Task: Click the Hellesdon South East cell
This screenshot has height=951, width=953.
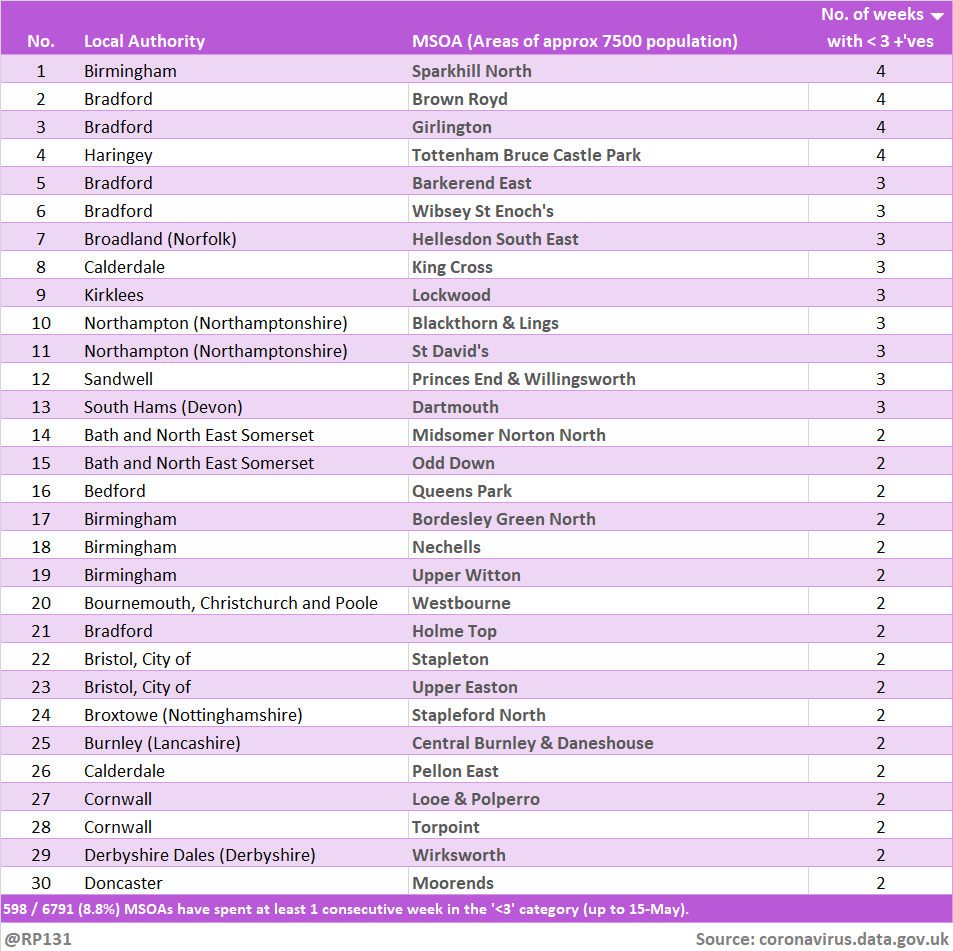Action: click(x=495, y=239)
